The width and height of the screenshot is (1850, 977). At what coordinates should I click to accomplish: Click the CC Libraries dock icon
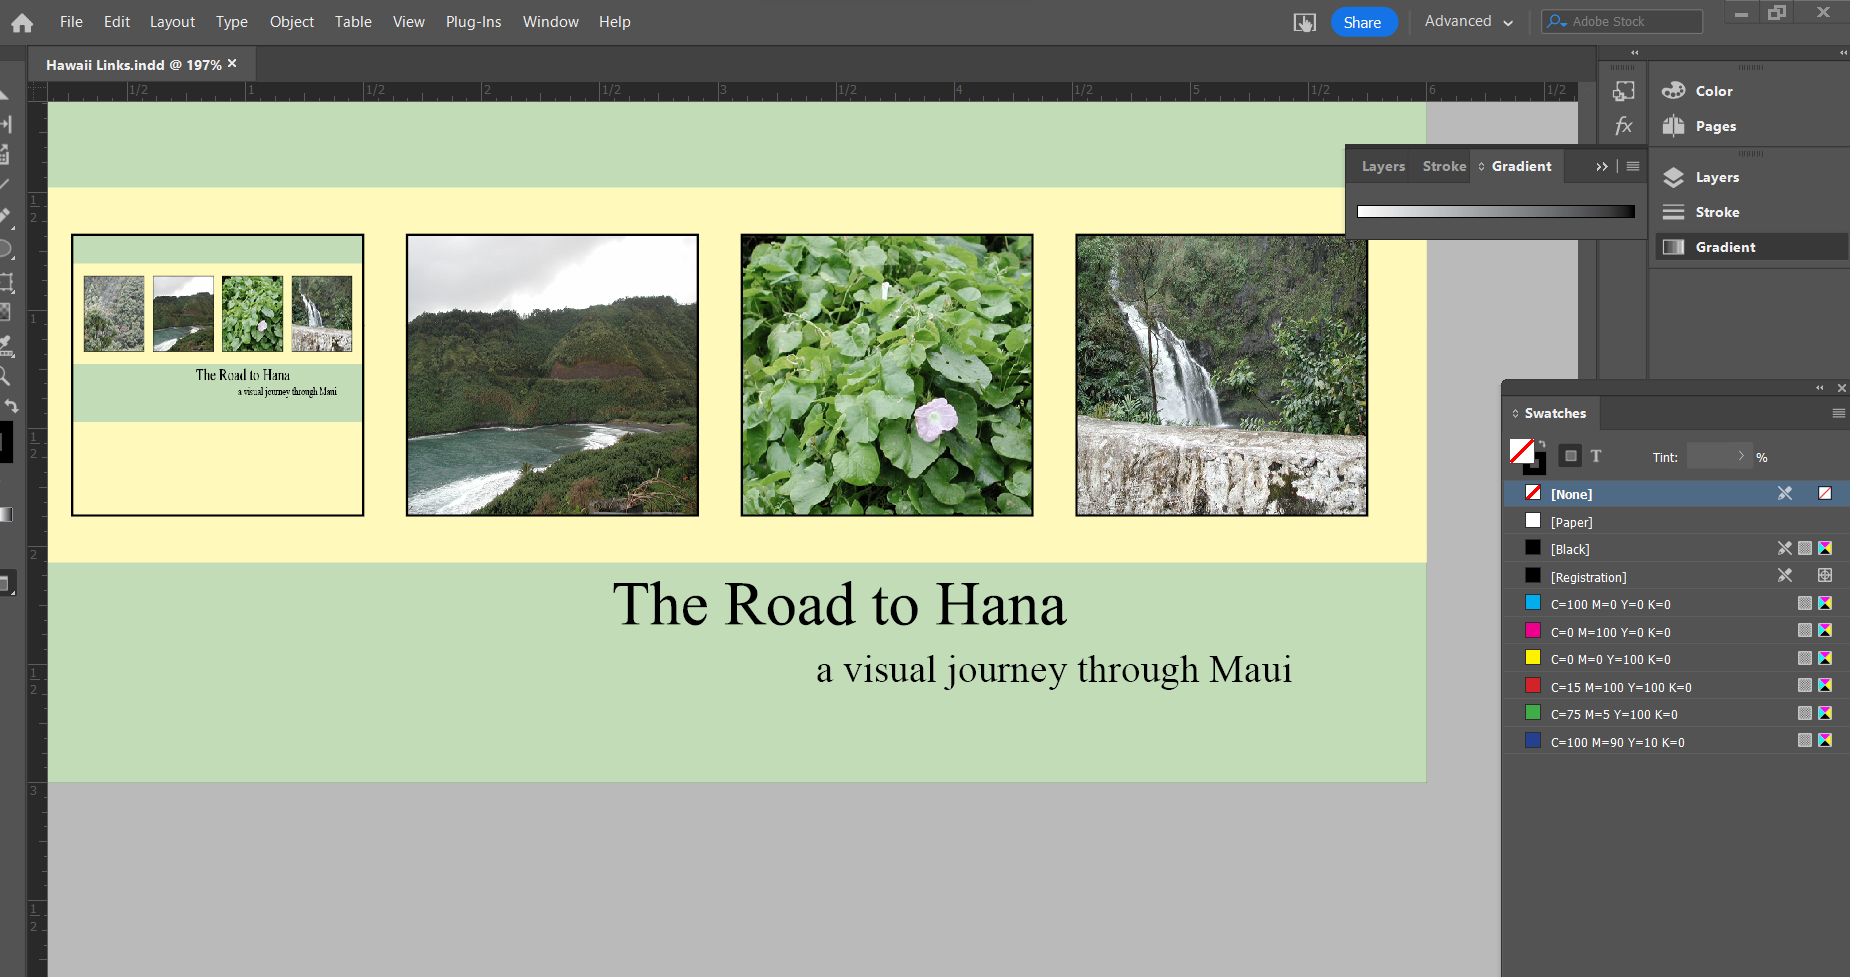coord(1623,91)
